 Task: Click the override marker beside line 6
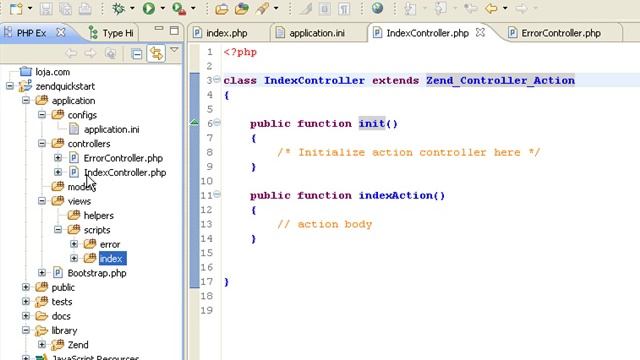click(x=194, y=122)
